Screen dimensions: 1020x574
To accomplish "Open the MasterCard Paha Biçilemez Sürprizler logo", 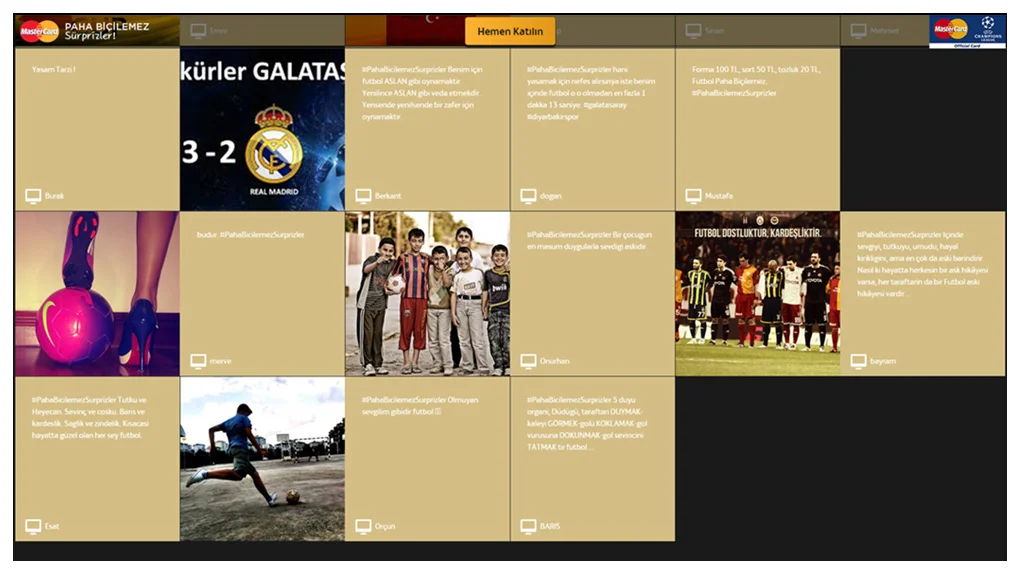I will click(x=85, y=31).
